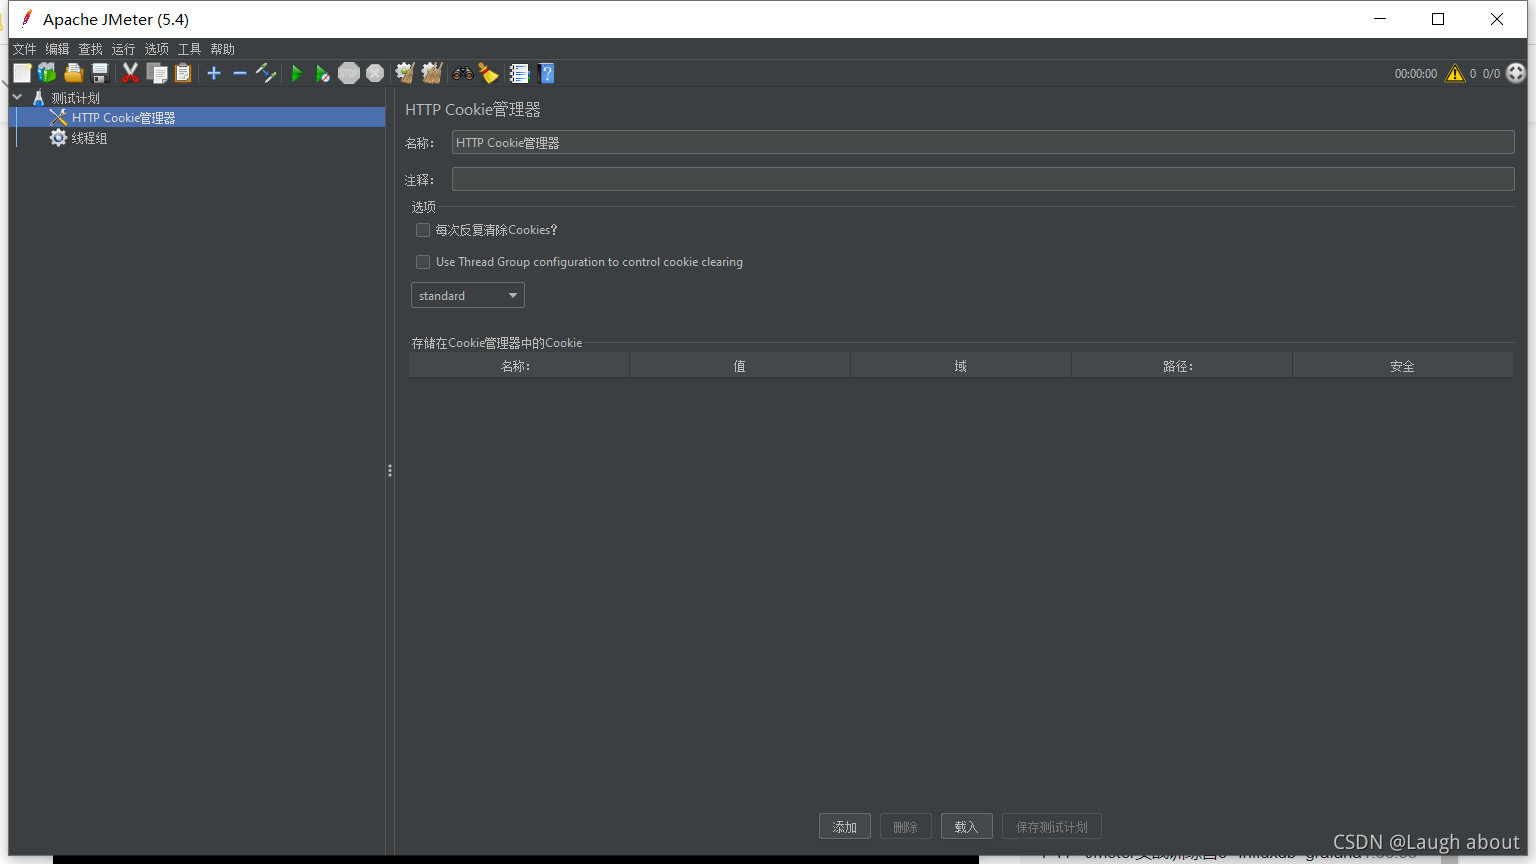
Task: Open the standard cookie policy dropdown
Action: coord(468,296)
